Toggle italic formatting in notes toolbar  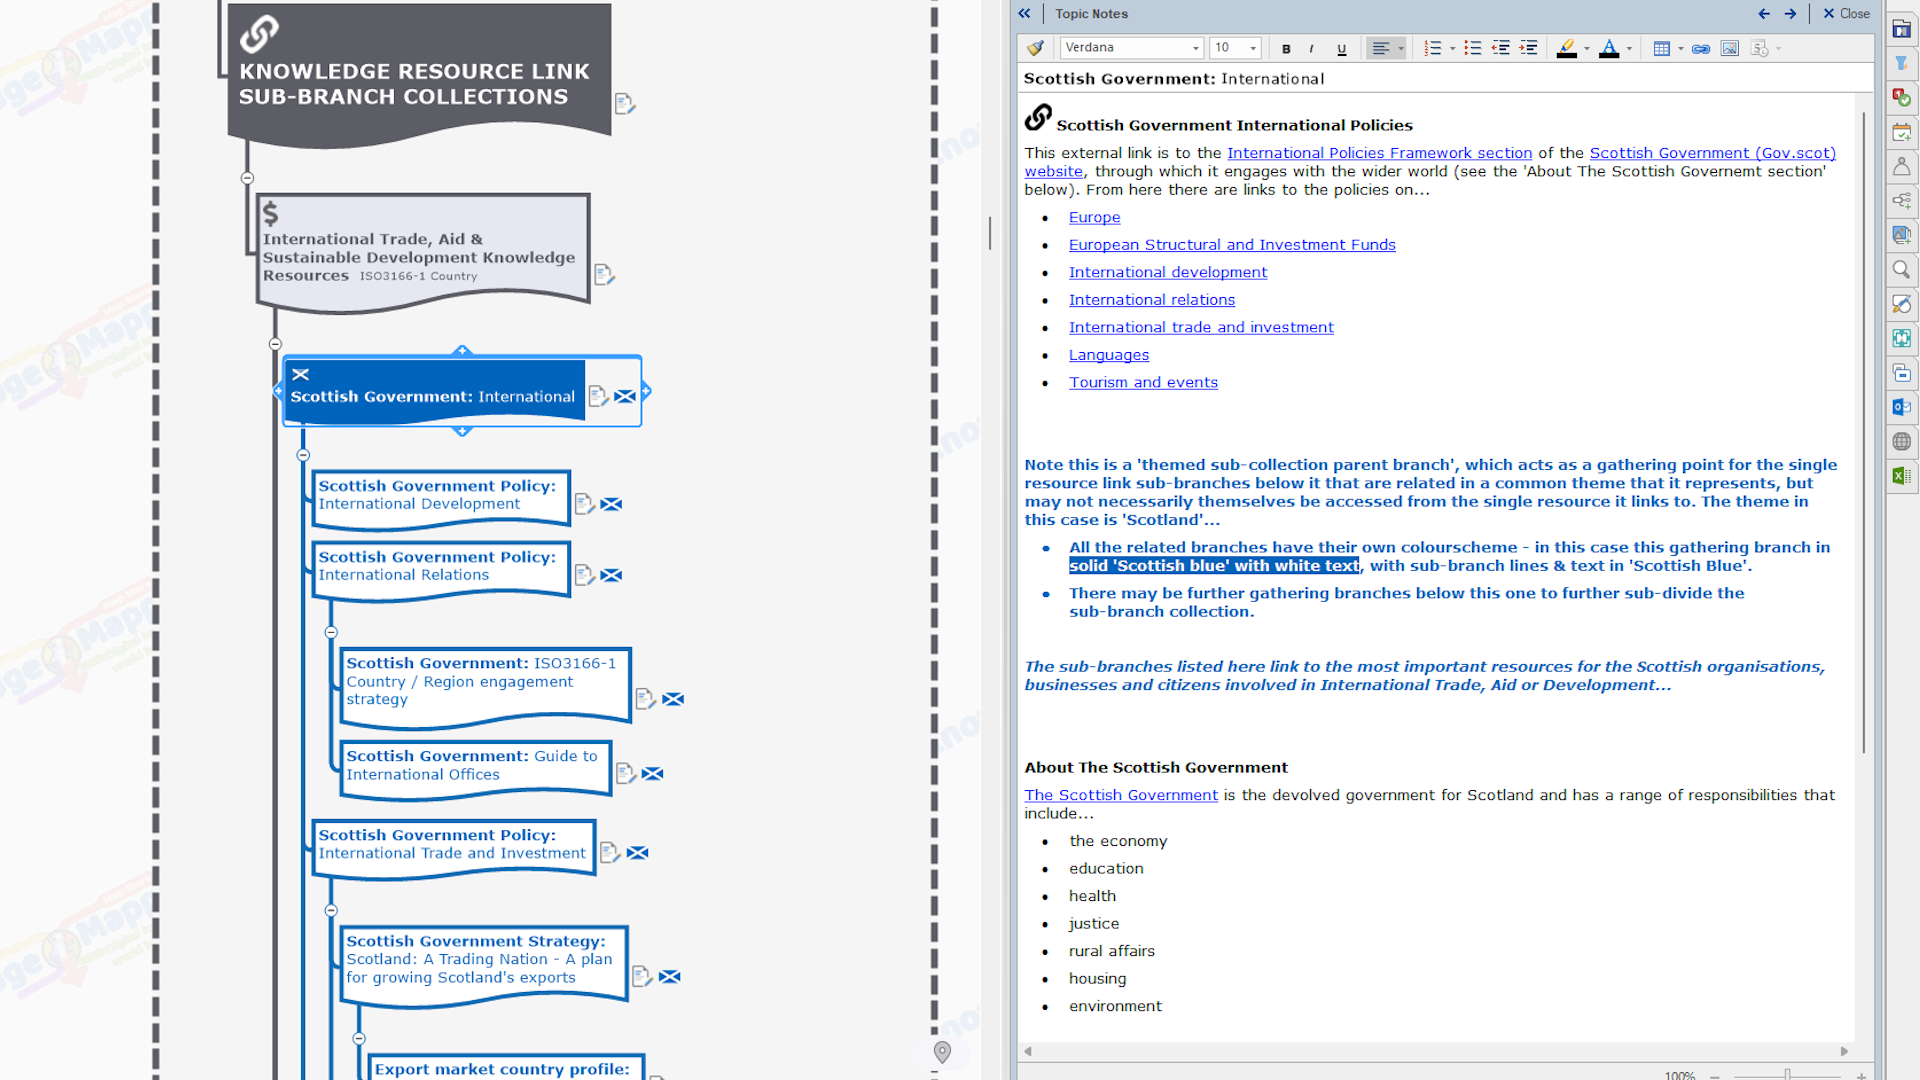[1311, 48]
